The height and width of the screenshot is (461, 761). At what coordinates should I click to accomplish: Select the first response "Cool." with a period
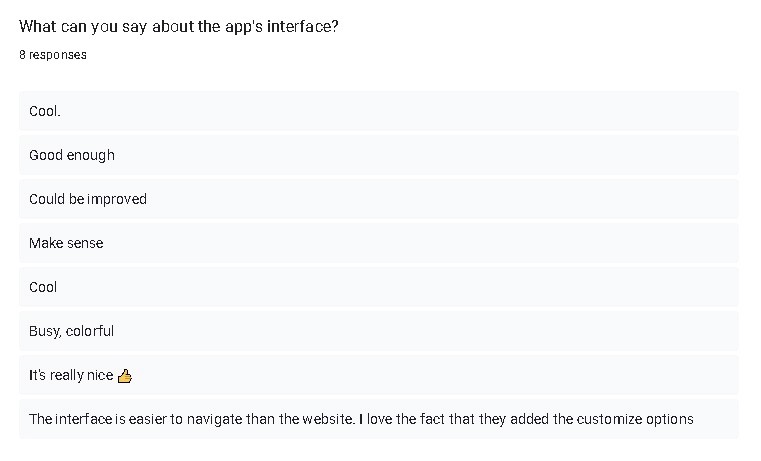coord(379,111)
